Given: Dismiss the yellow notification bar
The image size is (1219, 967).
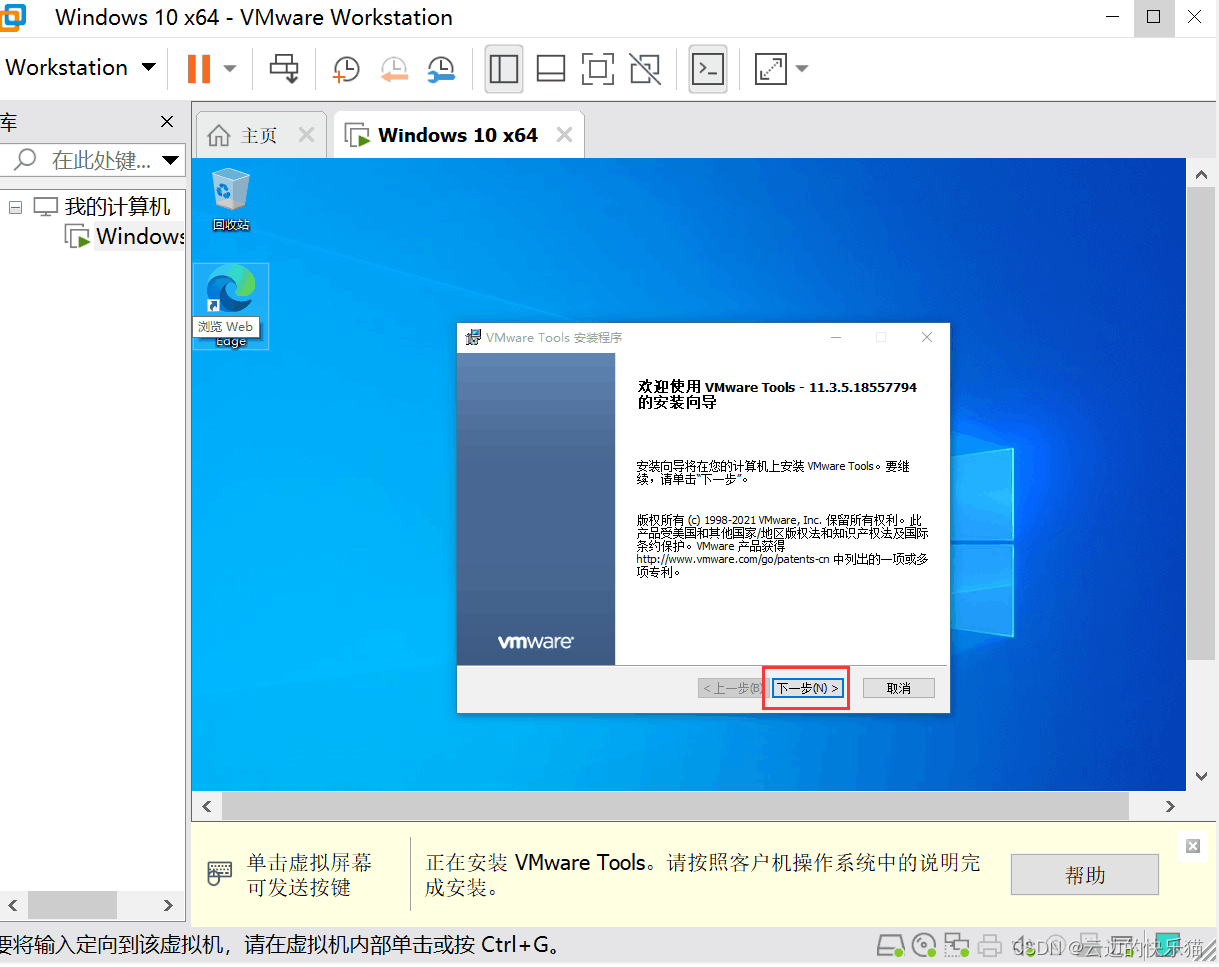Looking at the screenshot, I should [1192, 846].
